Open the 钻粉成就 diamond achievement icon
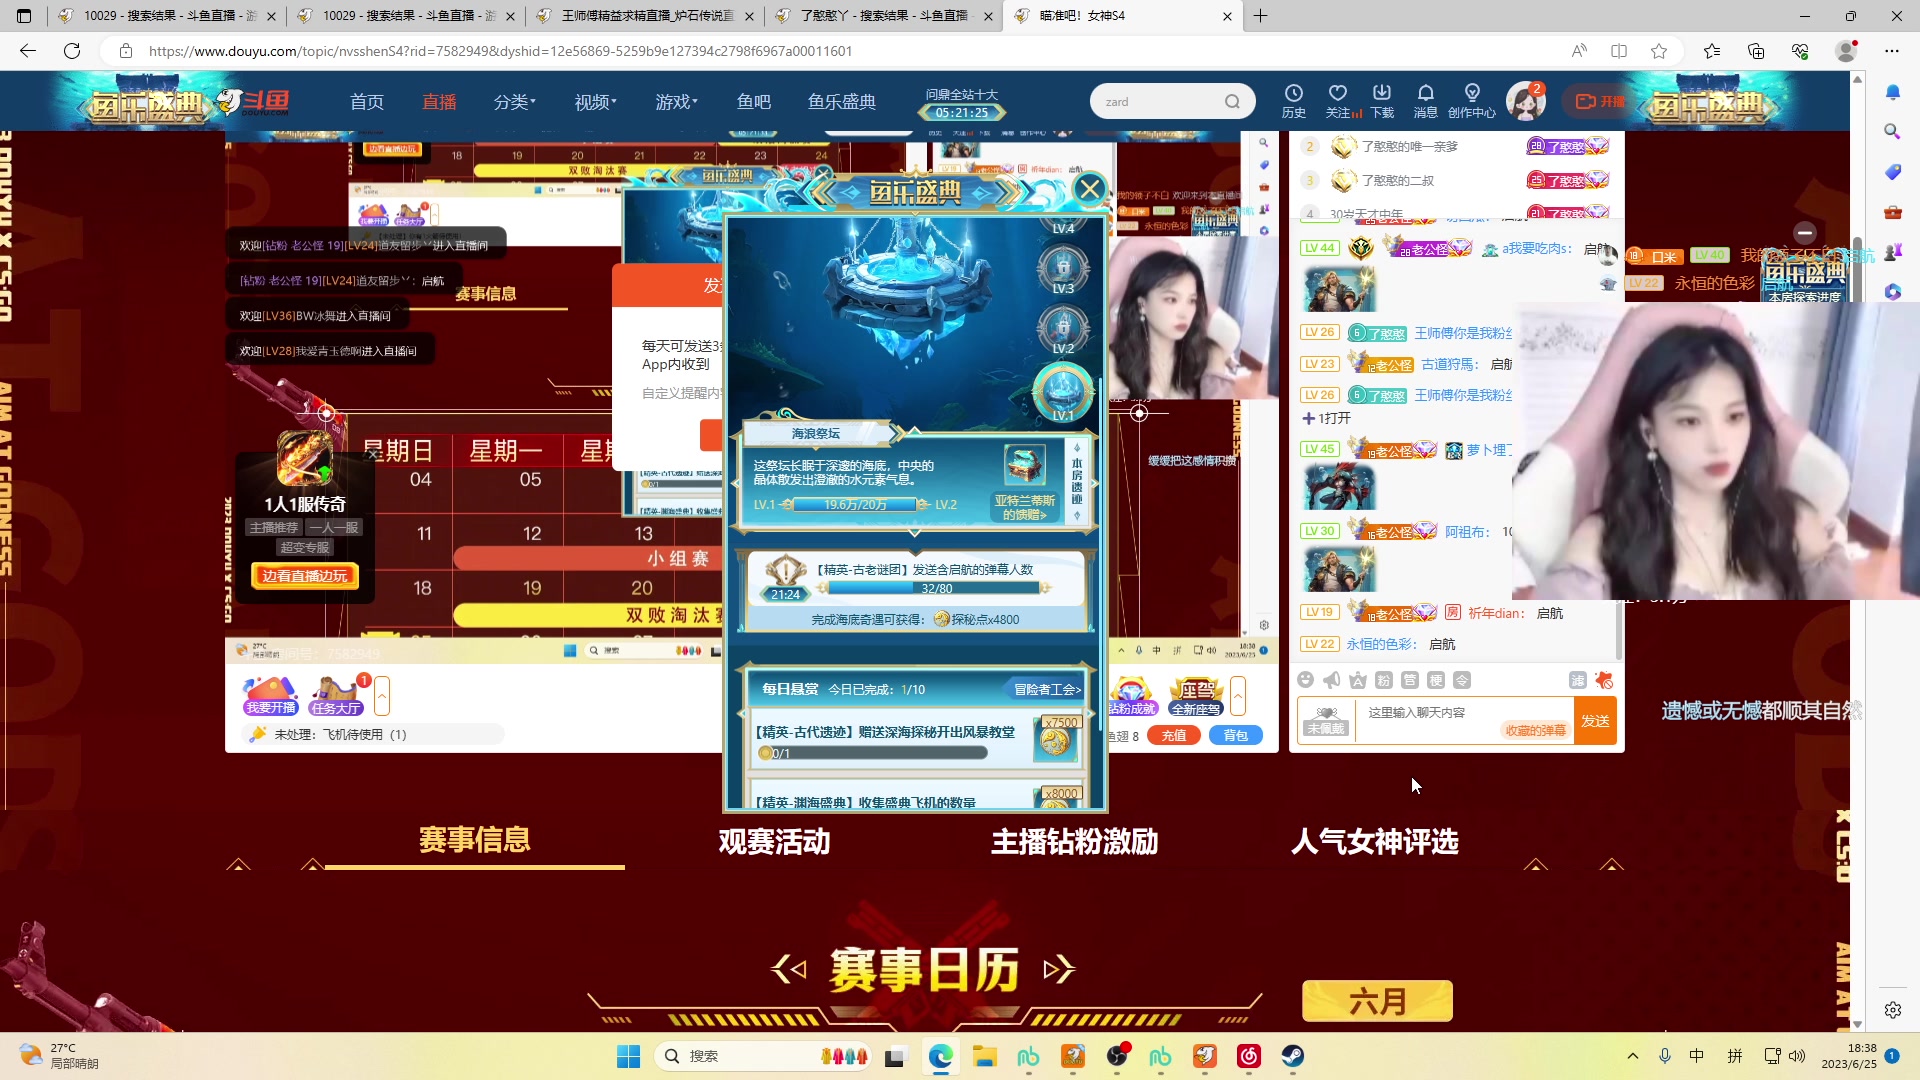The width and height of the screenshot is (1920, 1080). 1131,696
